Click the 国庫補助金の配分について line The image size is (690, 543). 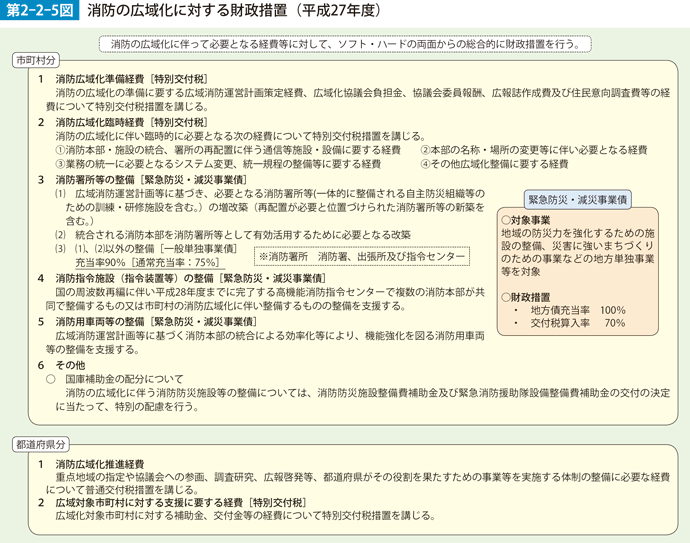pos(115,379)
